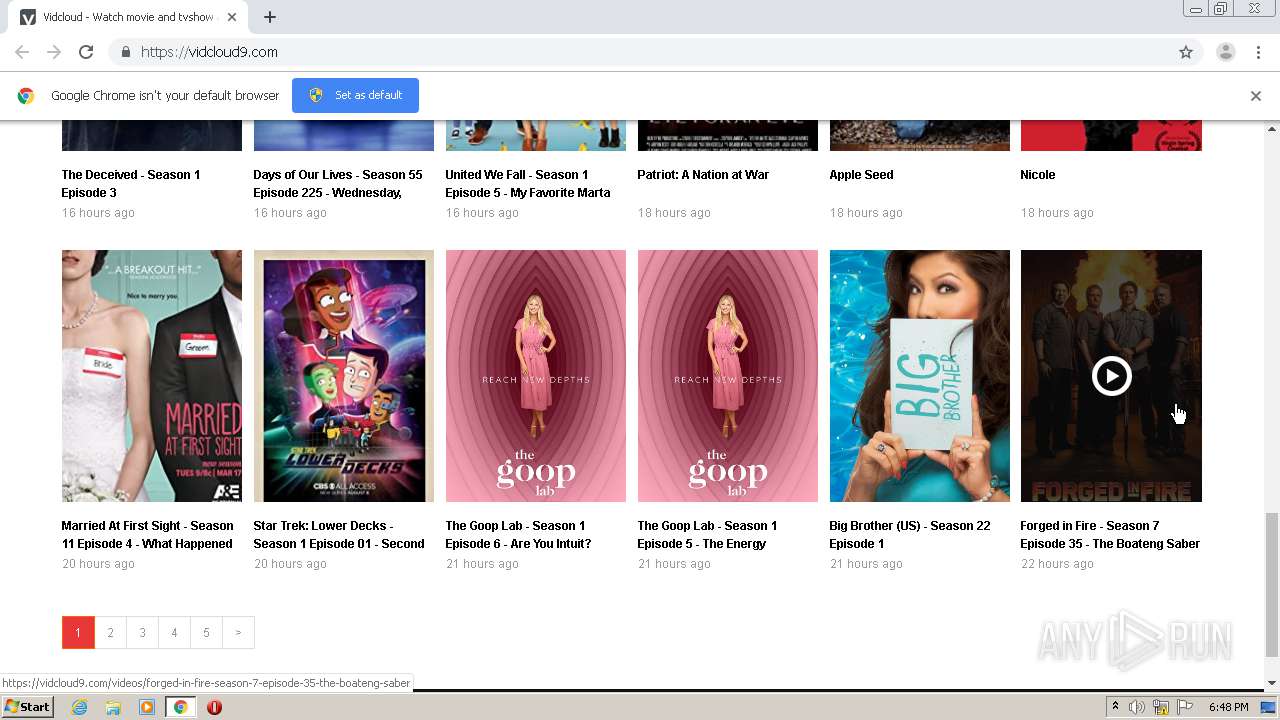Open the media player taskbar icon
The image size is (1280, 720).
pos(147,707)
